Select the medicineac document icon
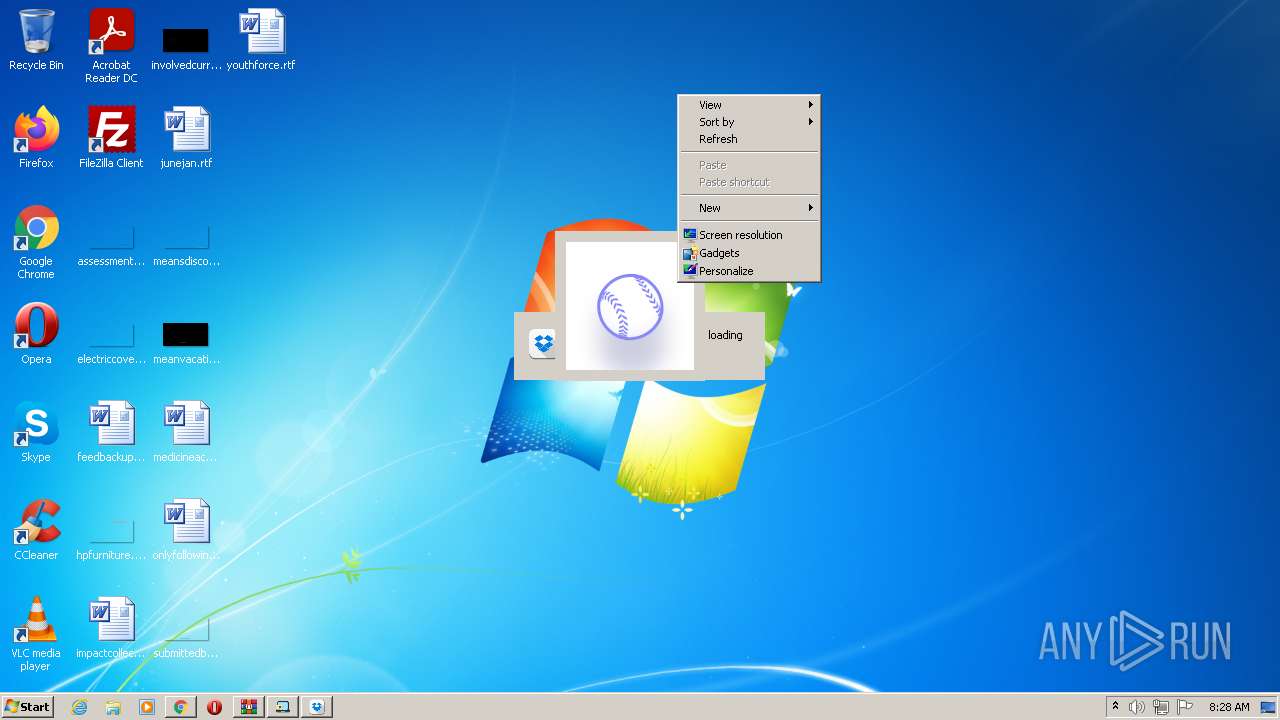Image resolution: width=1280 pixels, height=720 pixels. point(186,432)
